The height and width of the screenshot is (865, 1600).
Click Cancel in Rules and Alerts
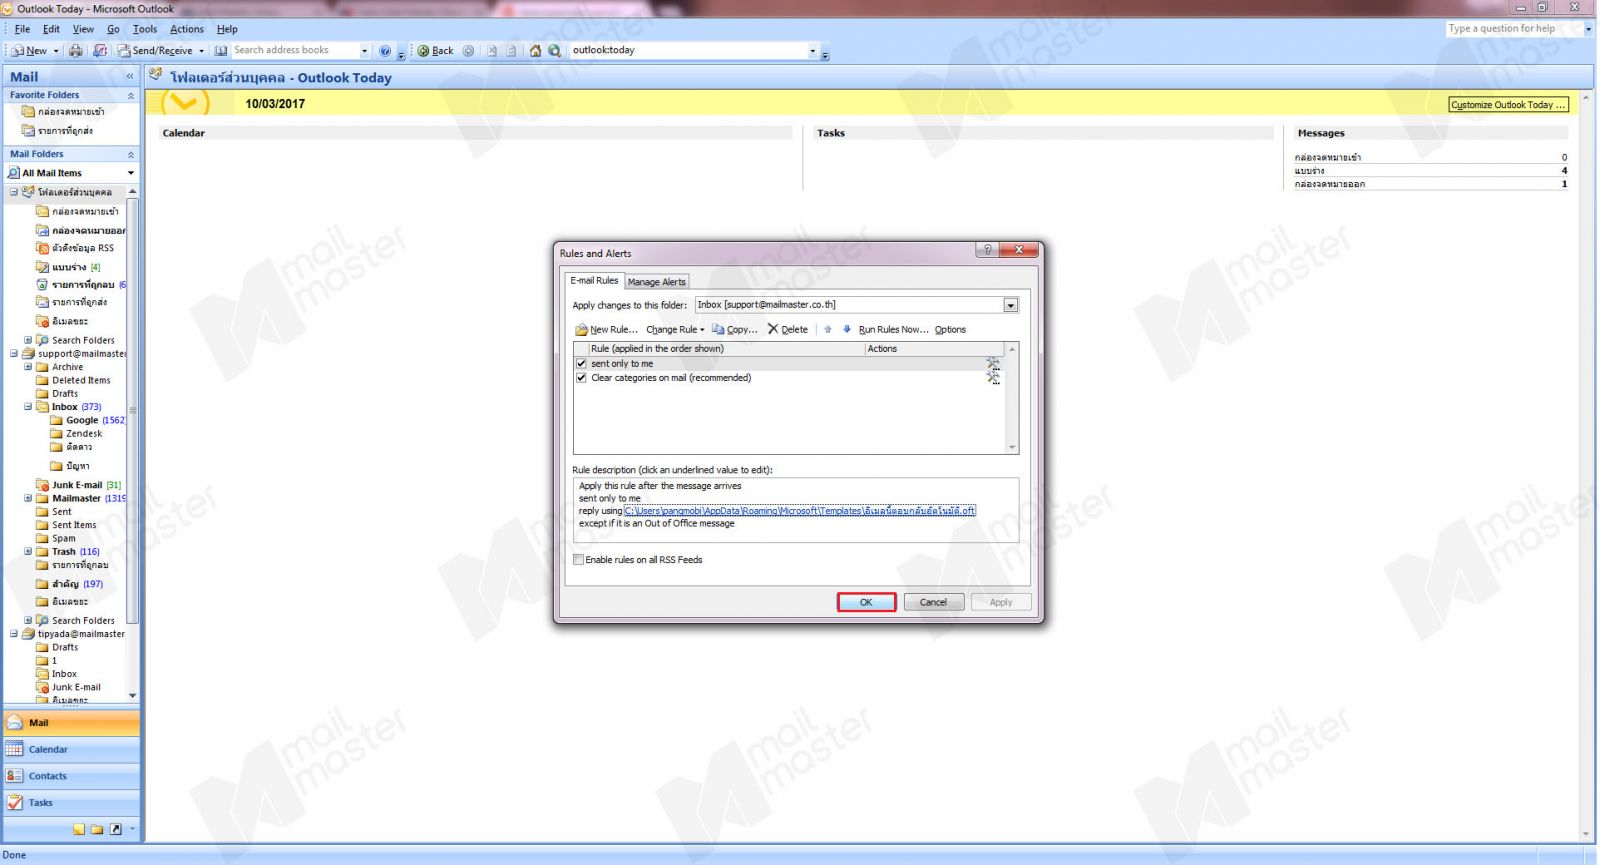click(933, 602)
